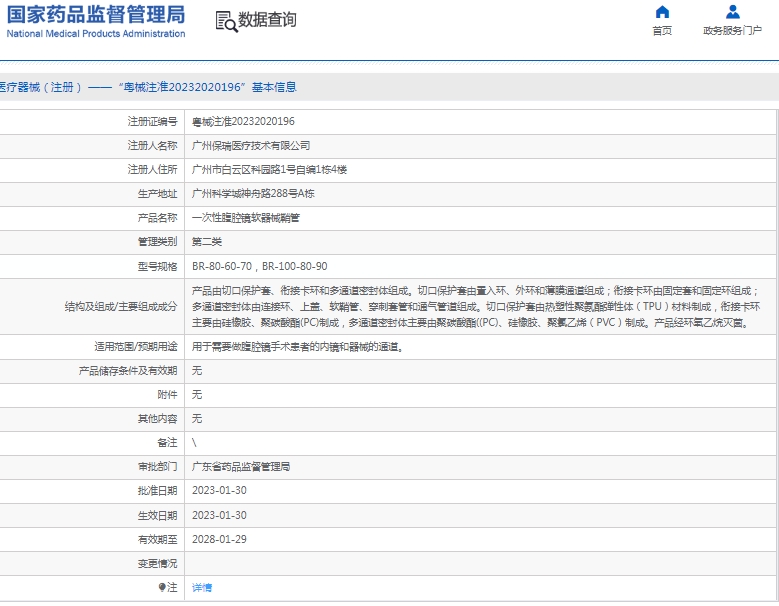
Task: Click the 管理类别 row label
Action: (x=157, y=242)
